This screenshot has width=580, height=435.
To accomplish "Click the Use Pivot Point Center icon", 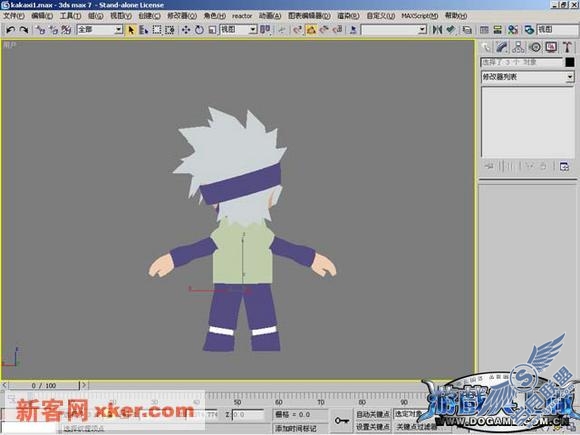I will pos(265,30).
